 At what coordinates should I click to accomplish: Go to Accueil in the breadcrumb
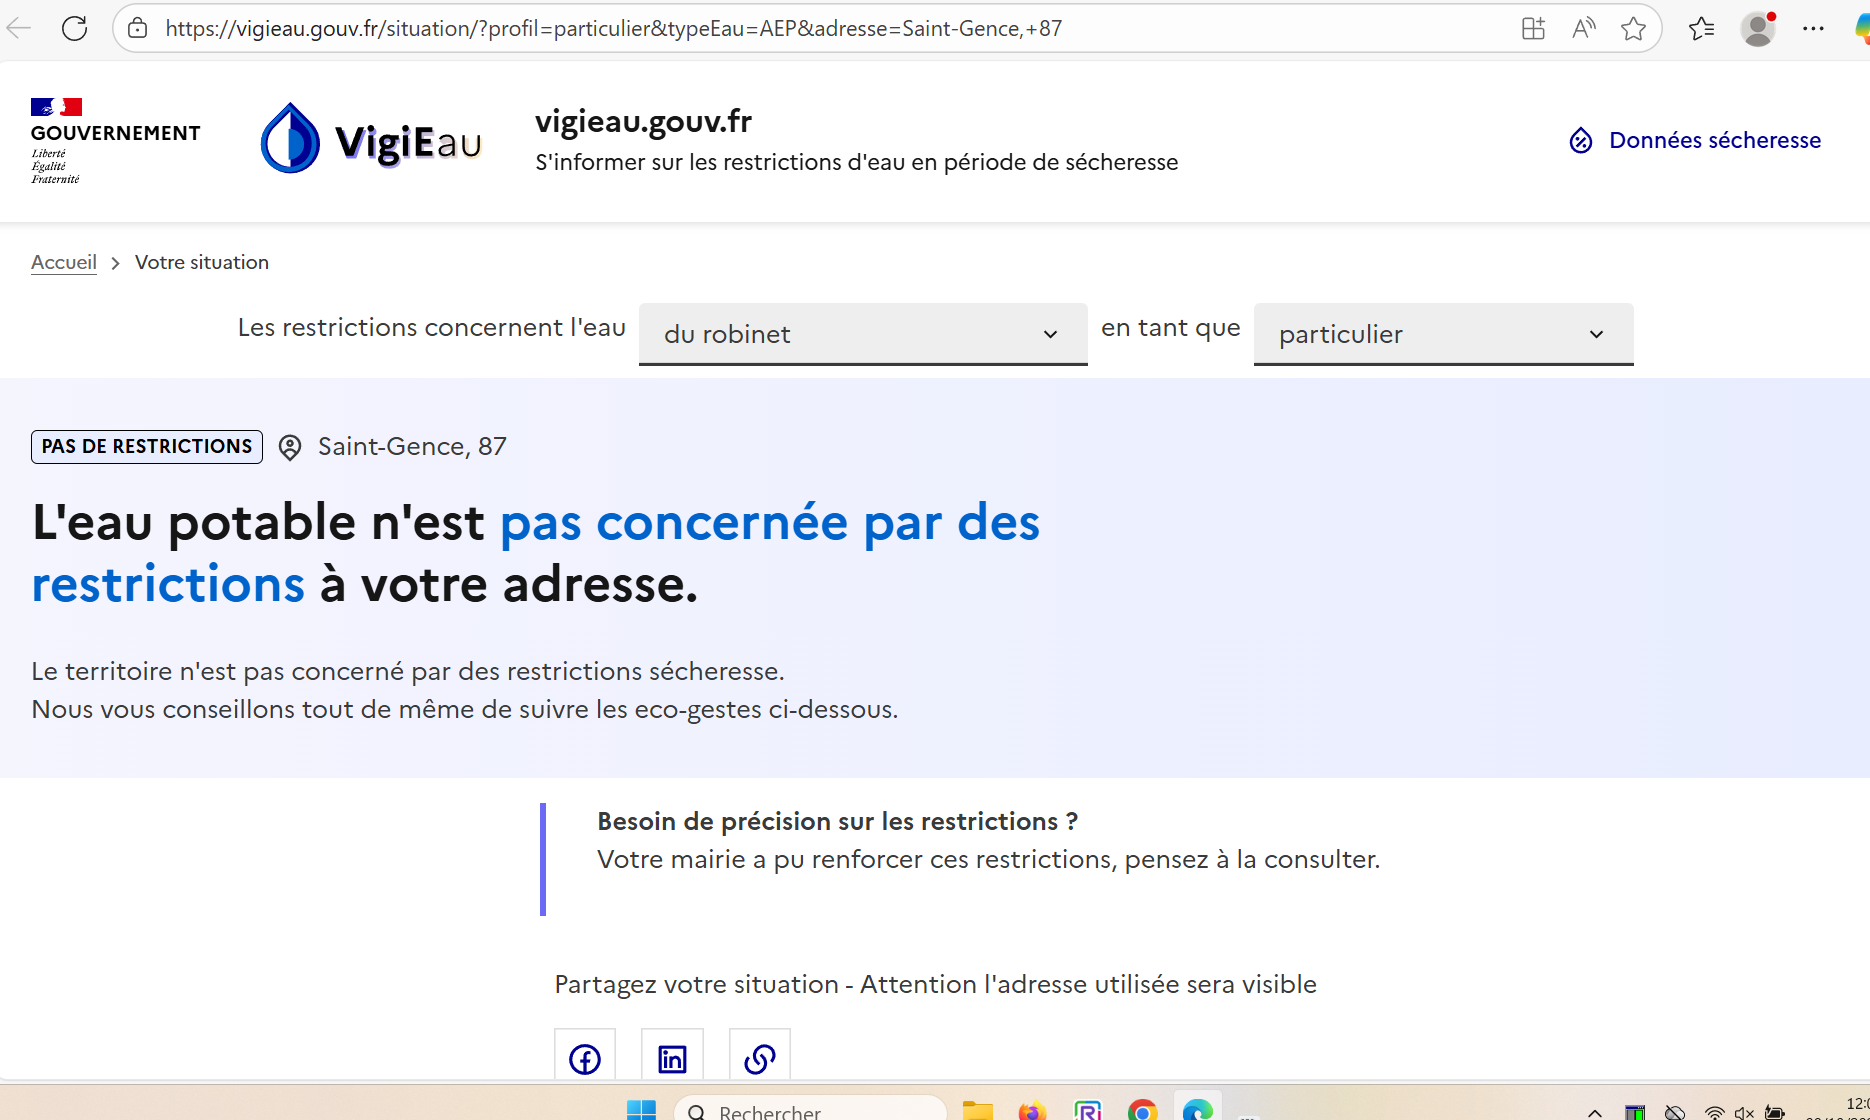tap(64, 262)
